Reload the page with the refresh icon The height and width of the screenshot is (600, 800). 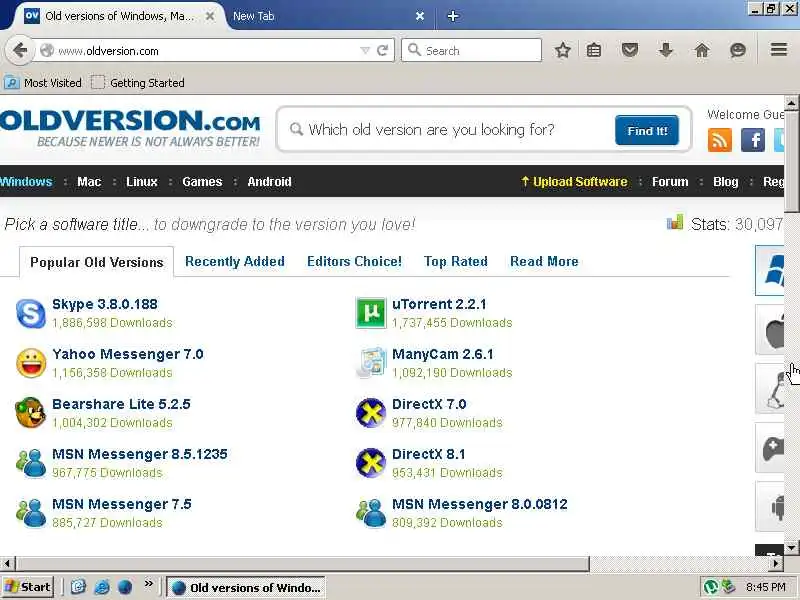click(382, 50)
